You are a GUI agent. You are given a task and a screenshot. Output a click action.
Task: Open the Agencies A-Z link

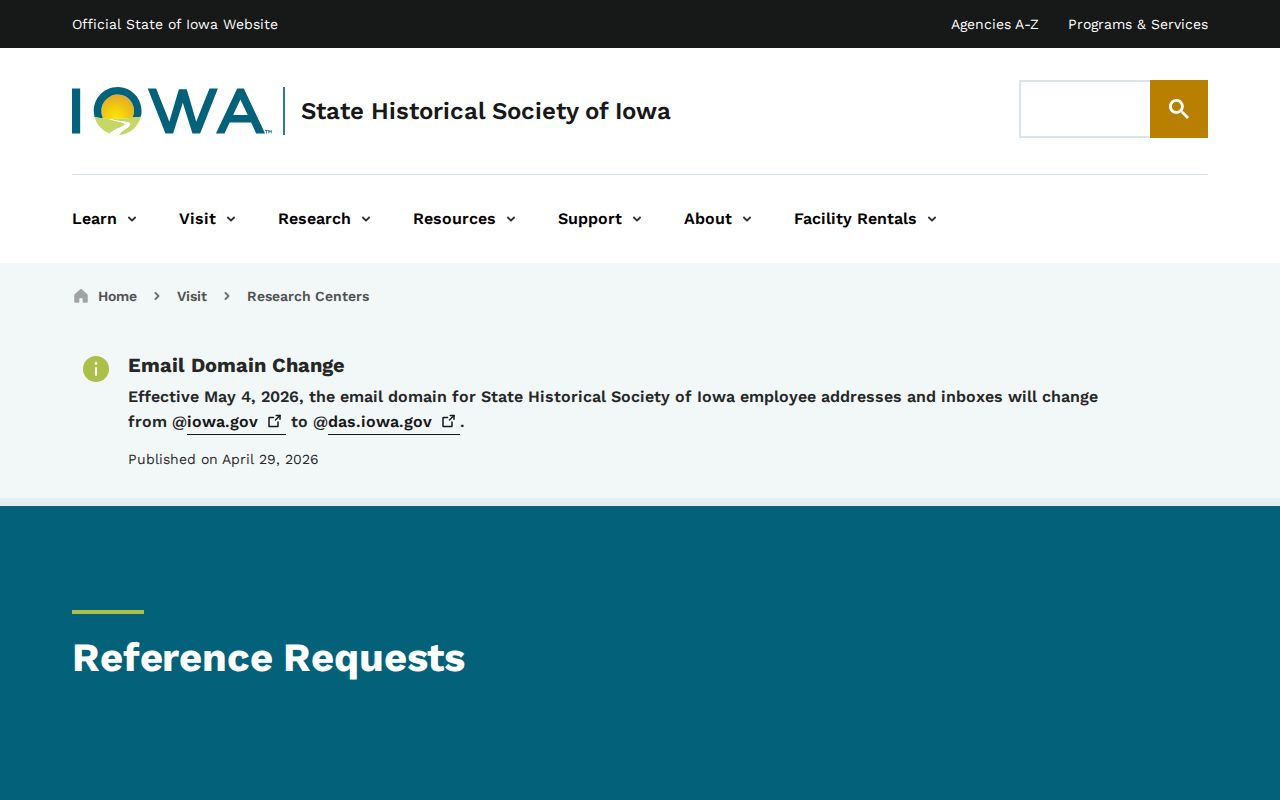tap(995, 24)
